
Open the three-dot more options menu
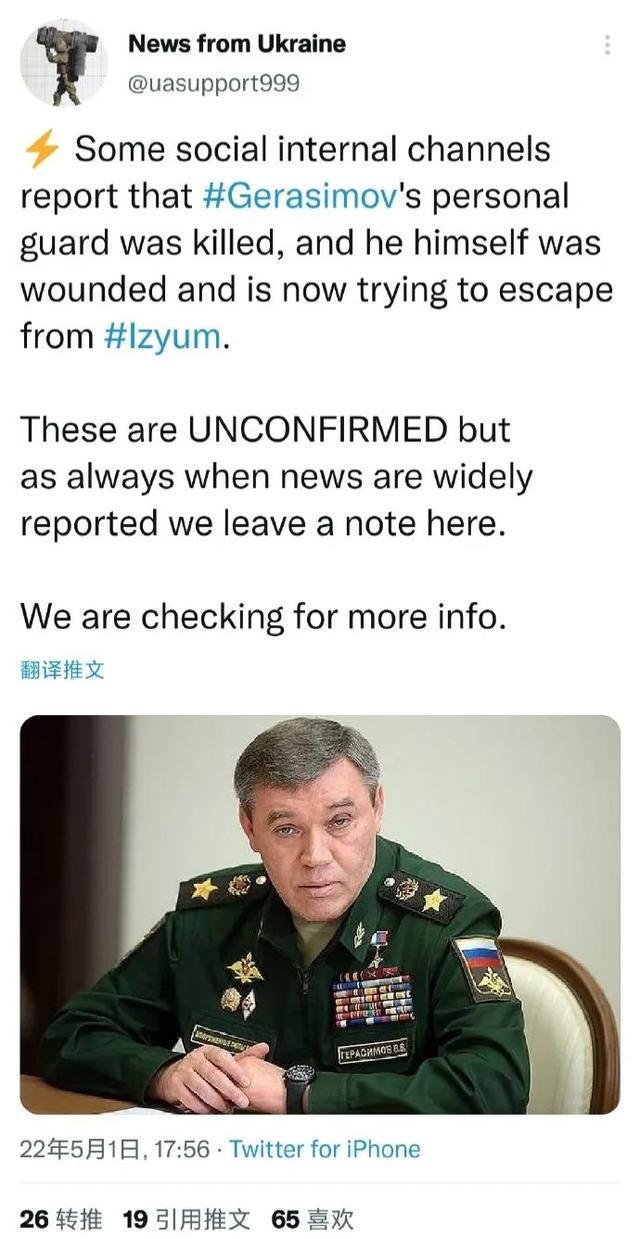607,45
